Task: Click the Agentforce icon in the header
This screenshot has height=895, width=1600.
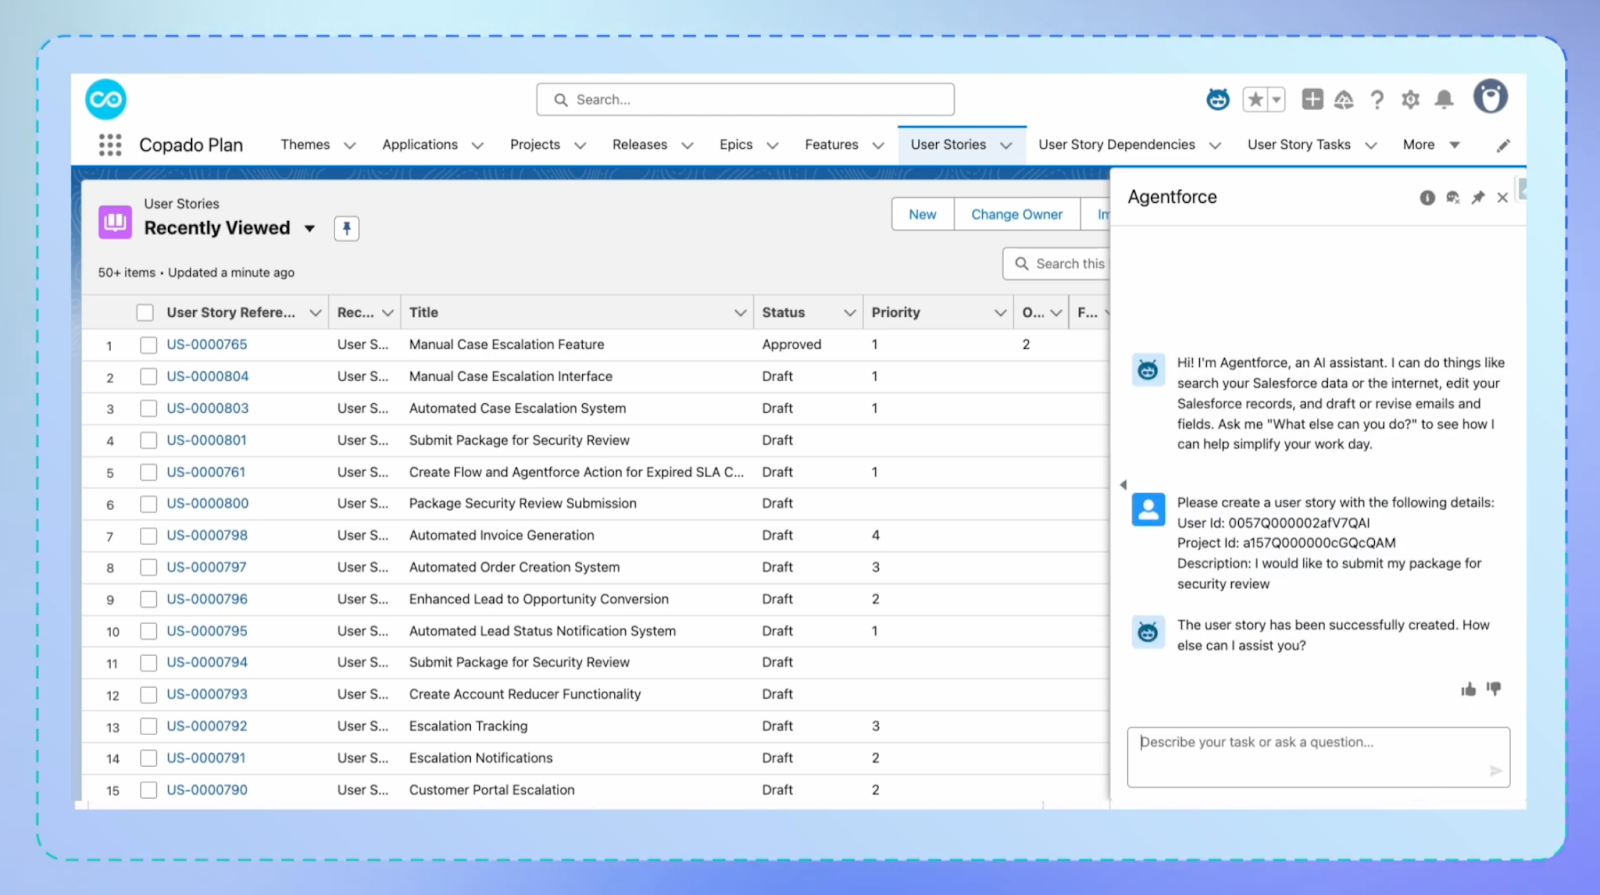Action: point(1217,99)
